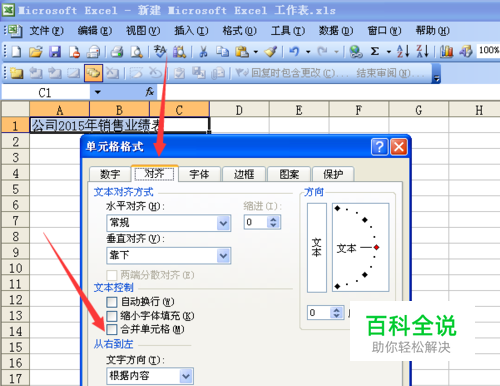The image size is (500, 386).
Task: Select cell containing 公司2015年销售业绩表
Action: click(x=119, y=126)
